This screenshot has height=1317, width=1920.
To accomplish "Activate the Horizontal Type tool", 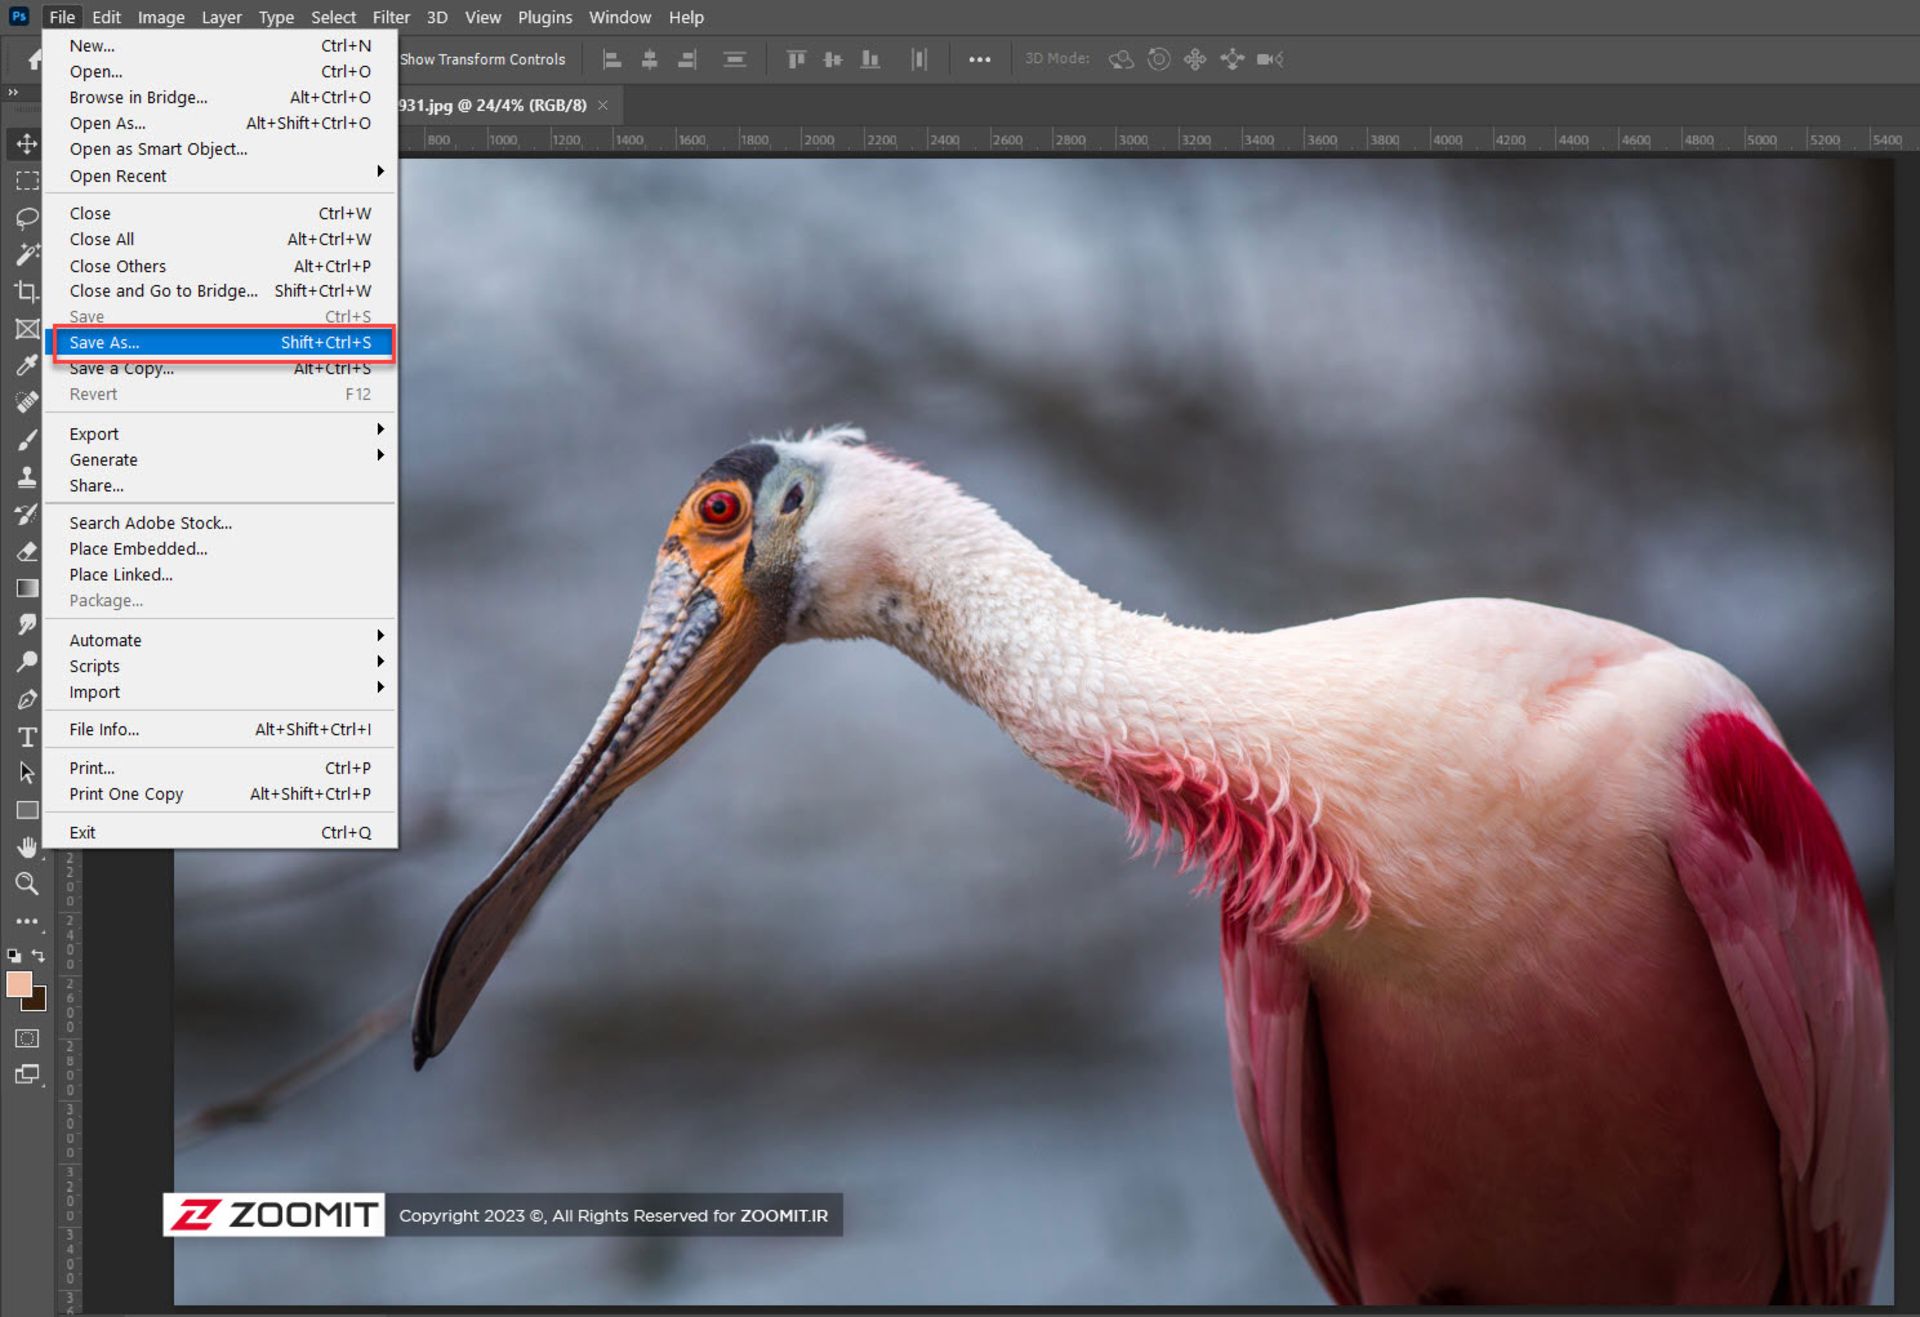I will click(x=27, y=737).
